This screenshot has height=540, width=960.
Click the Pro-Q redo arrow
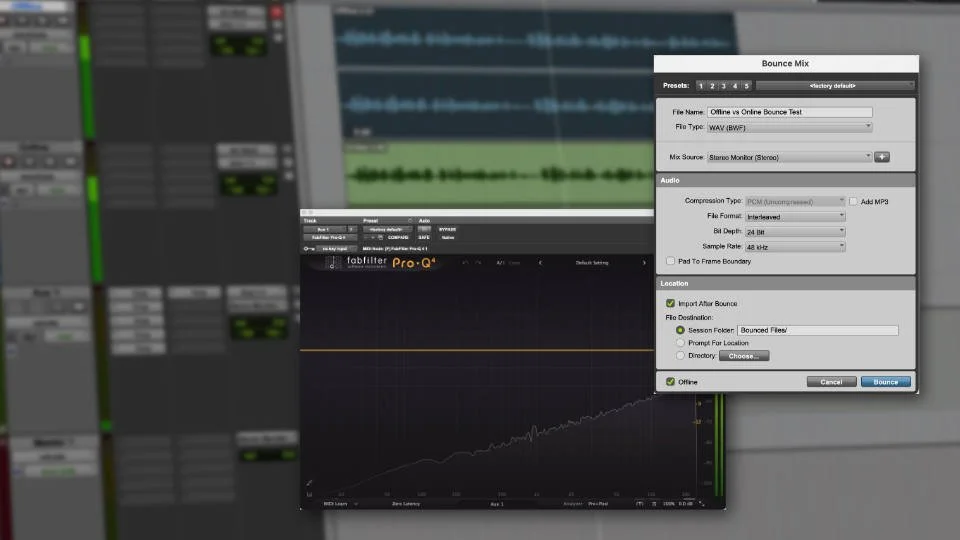click(478, 263)
